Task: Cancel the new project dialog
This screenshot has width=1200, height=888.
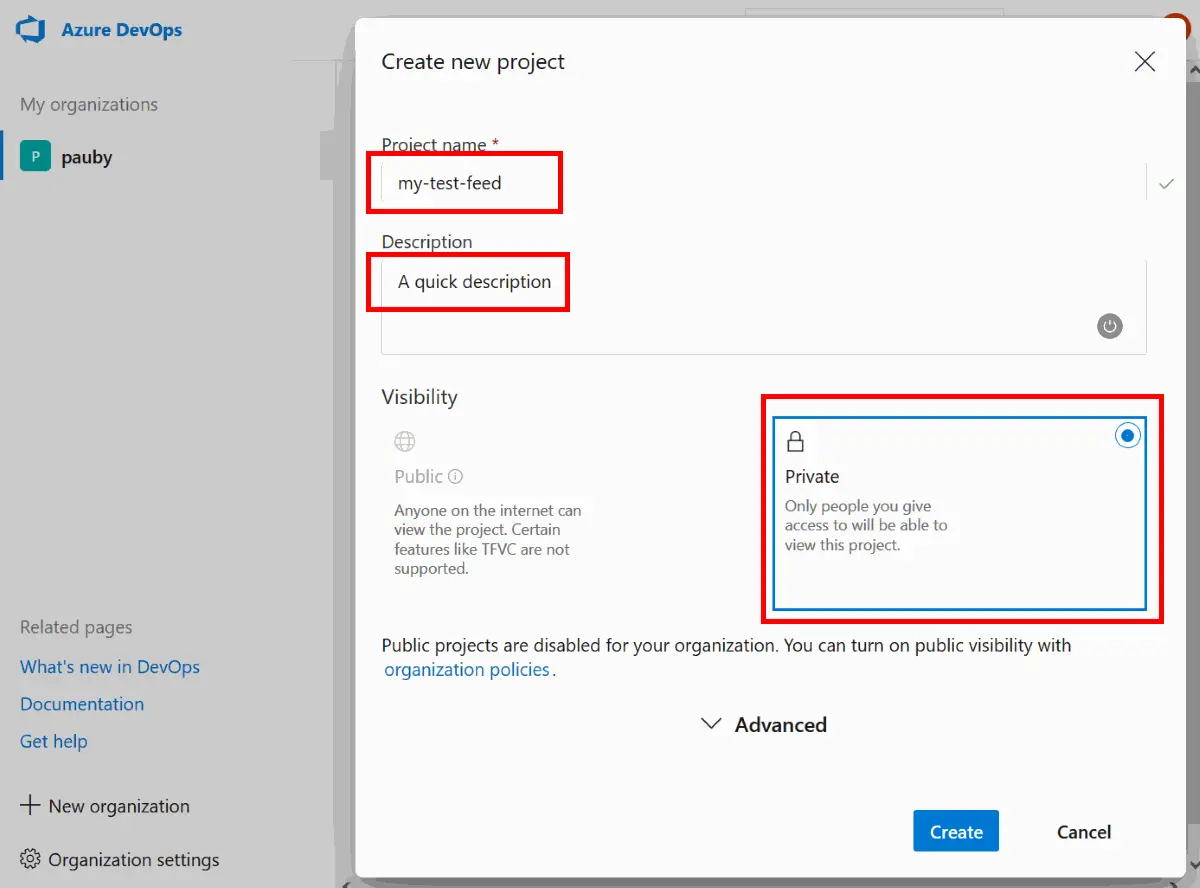Action: pyautogui.click(x=1084, y=831)
